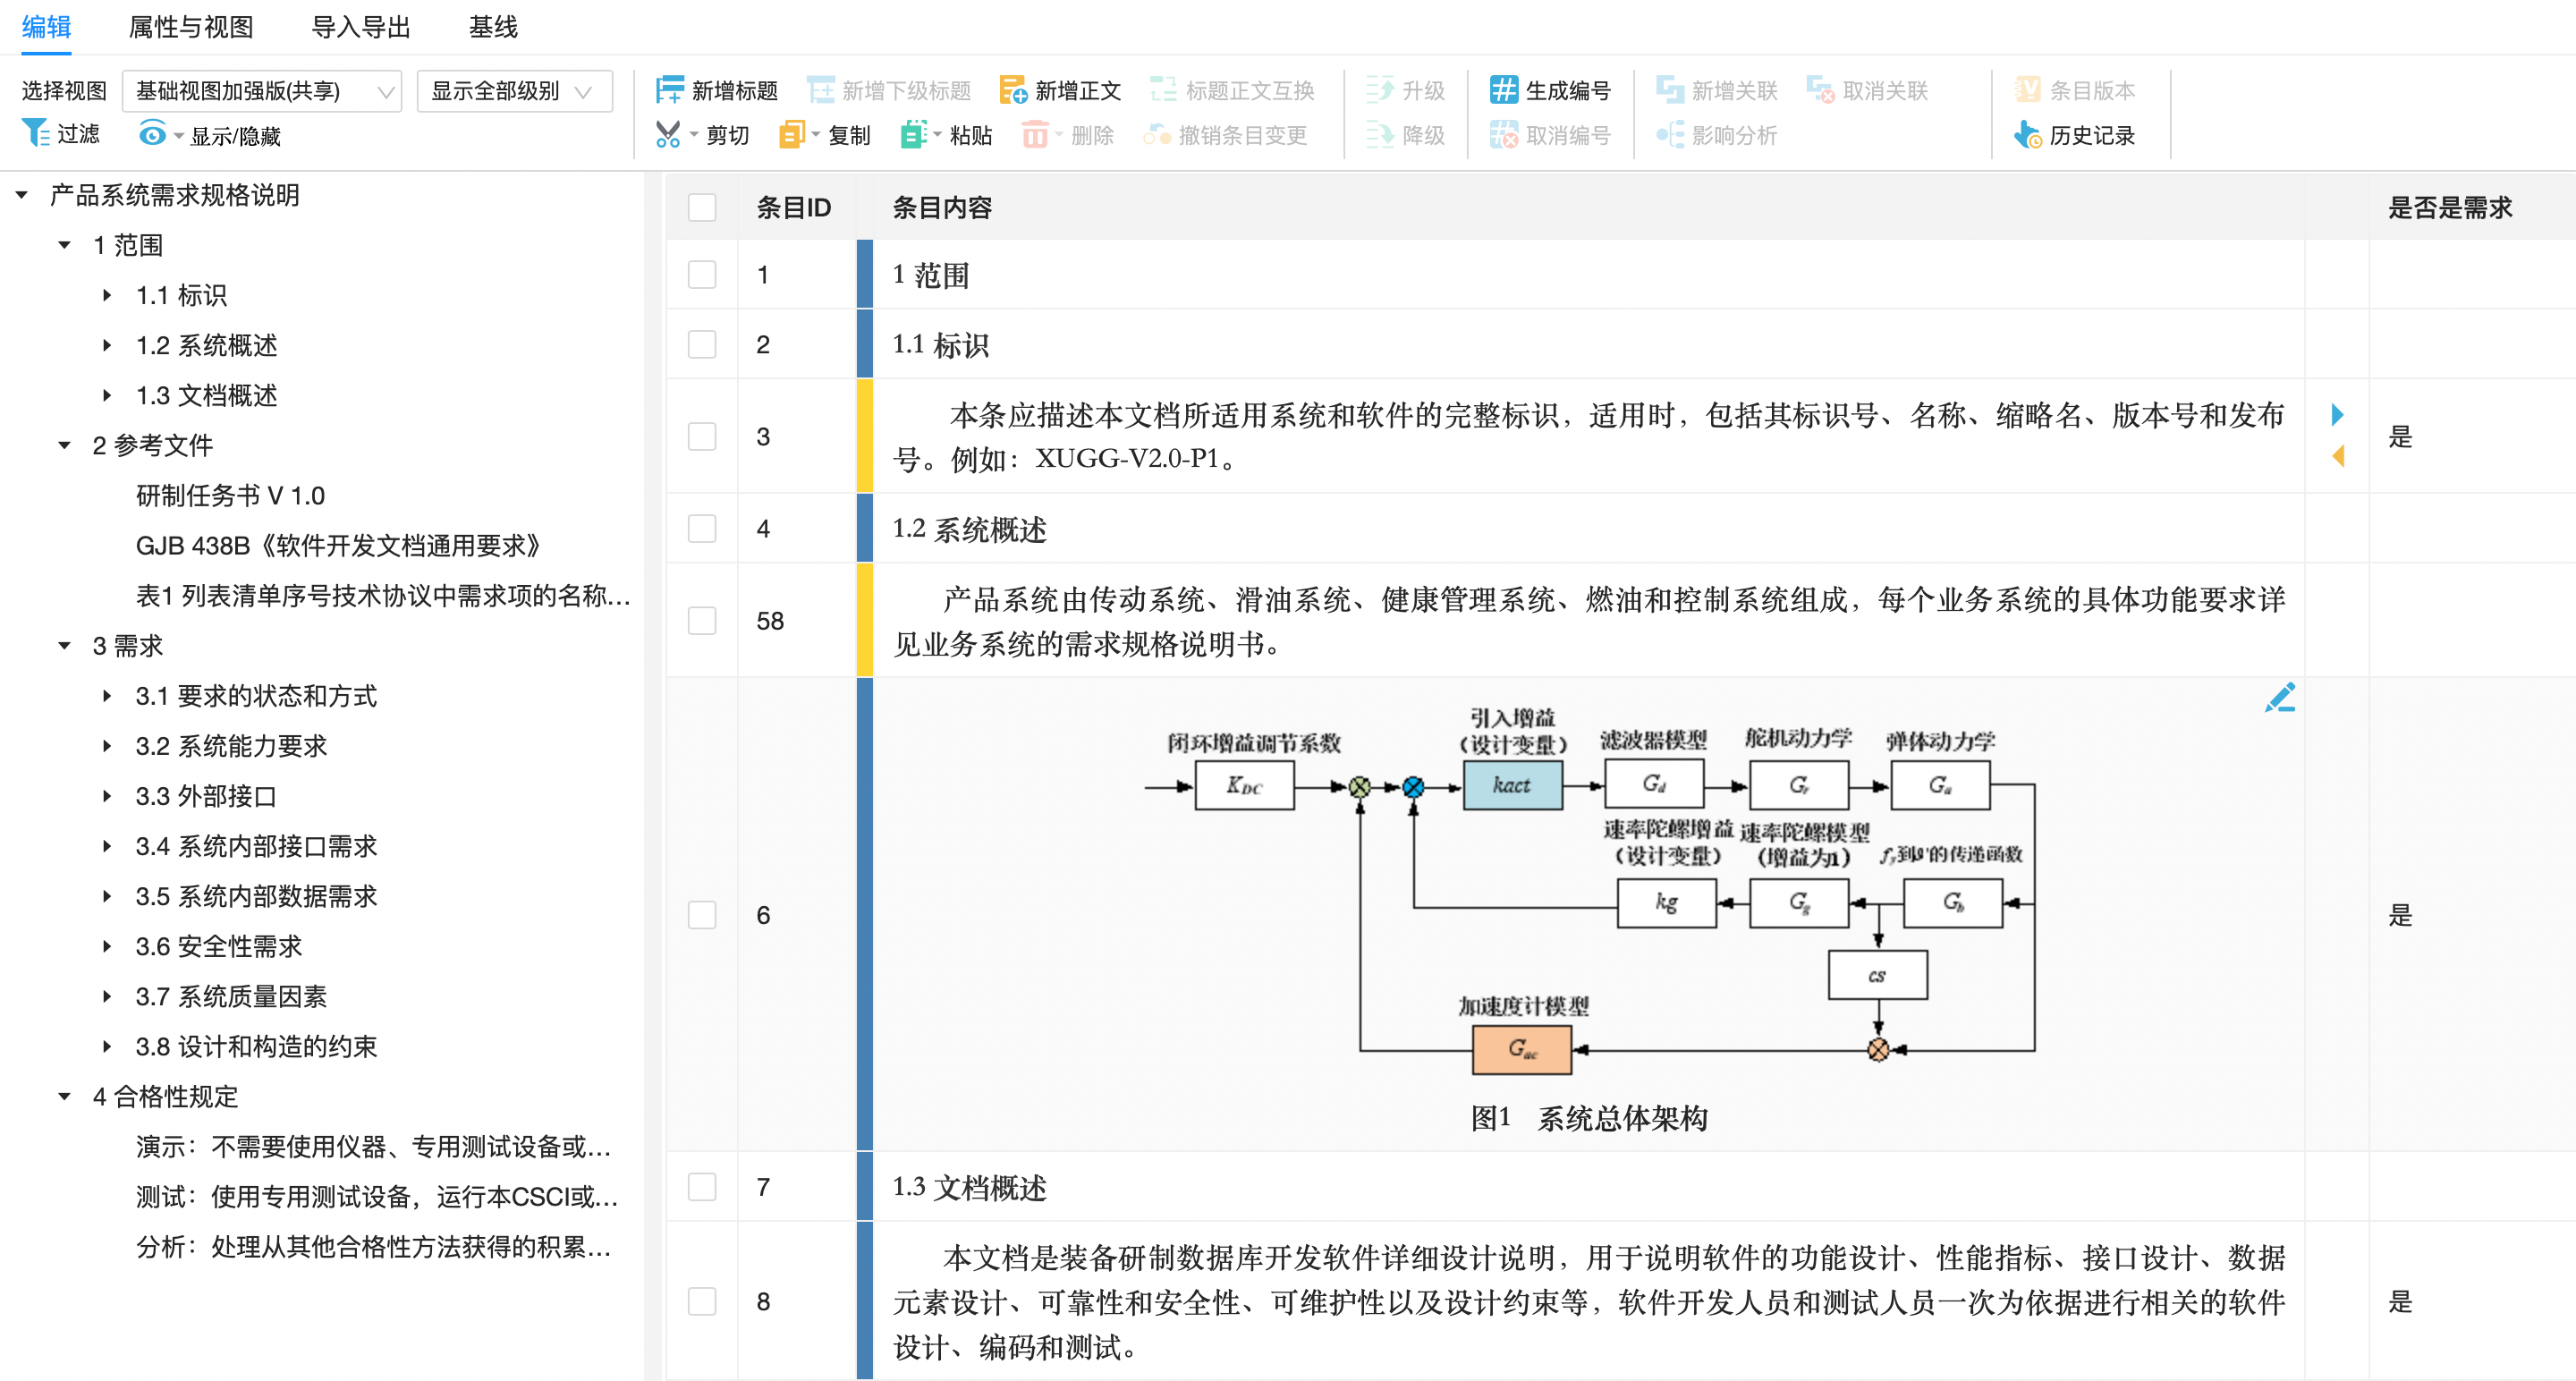
Task: Click the 粘贴 paste icon
Action: 912,134
